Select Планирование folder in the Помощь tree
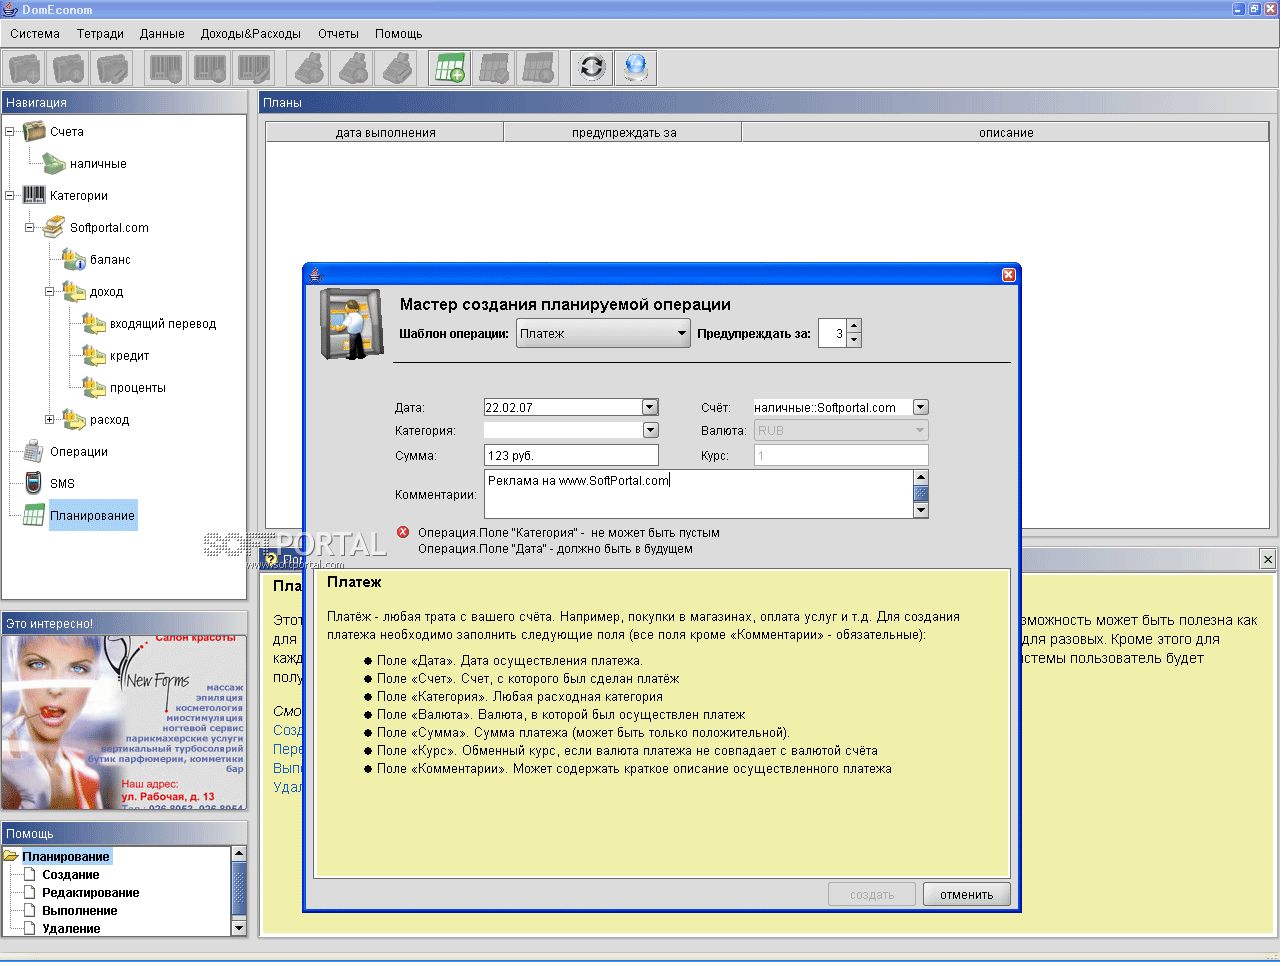The height and width of the screenshot is (962, 1280). coord(66,856)
